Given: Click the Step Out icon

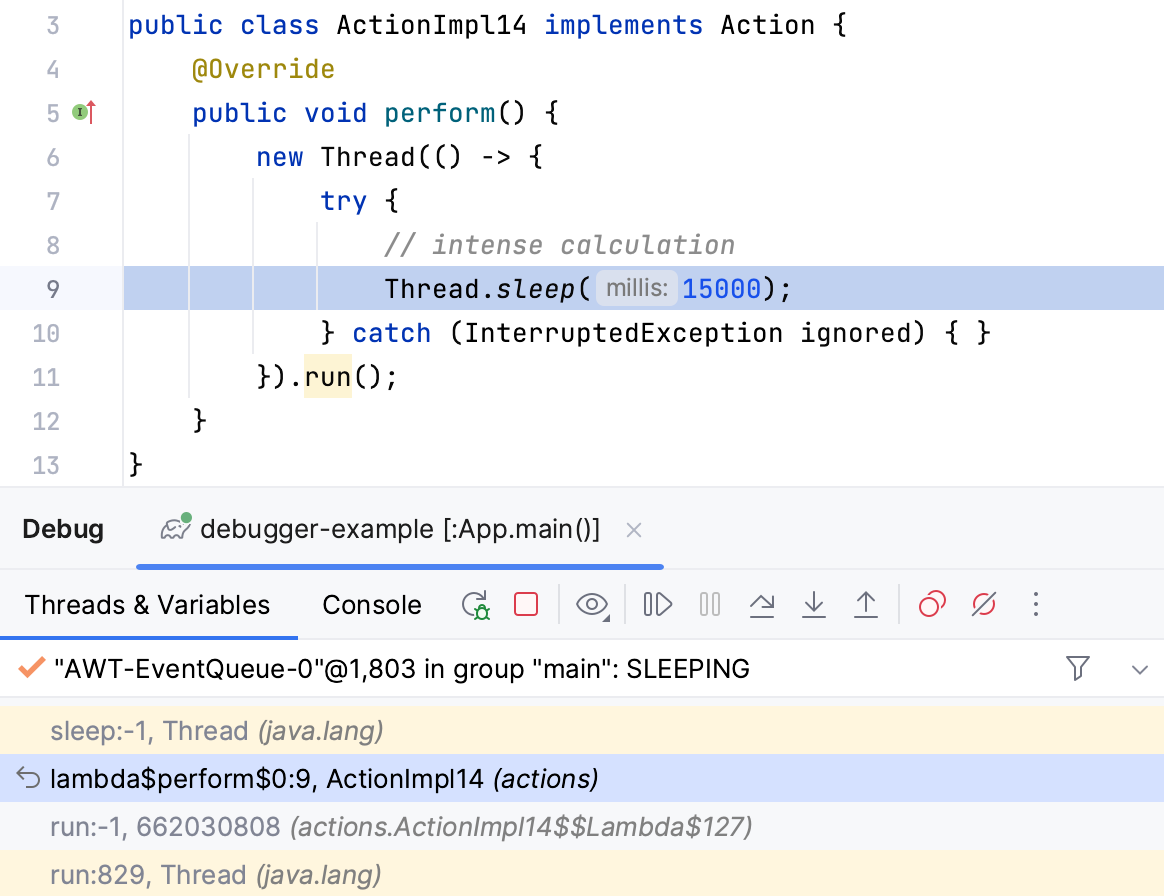Looking at the screenshot, I should (x=866, y=604).
